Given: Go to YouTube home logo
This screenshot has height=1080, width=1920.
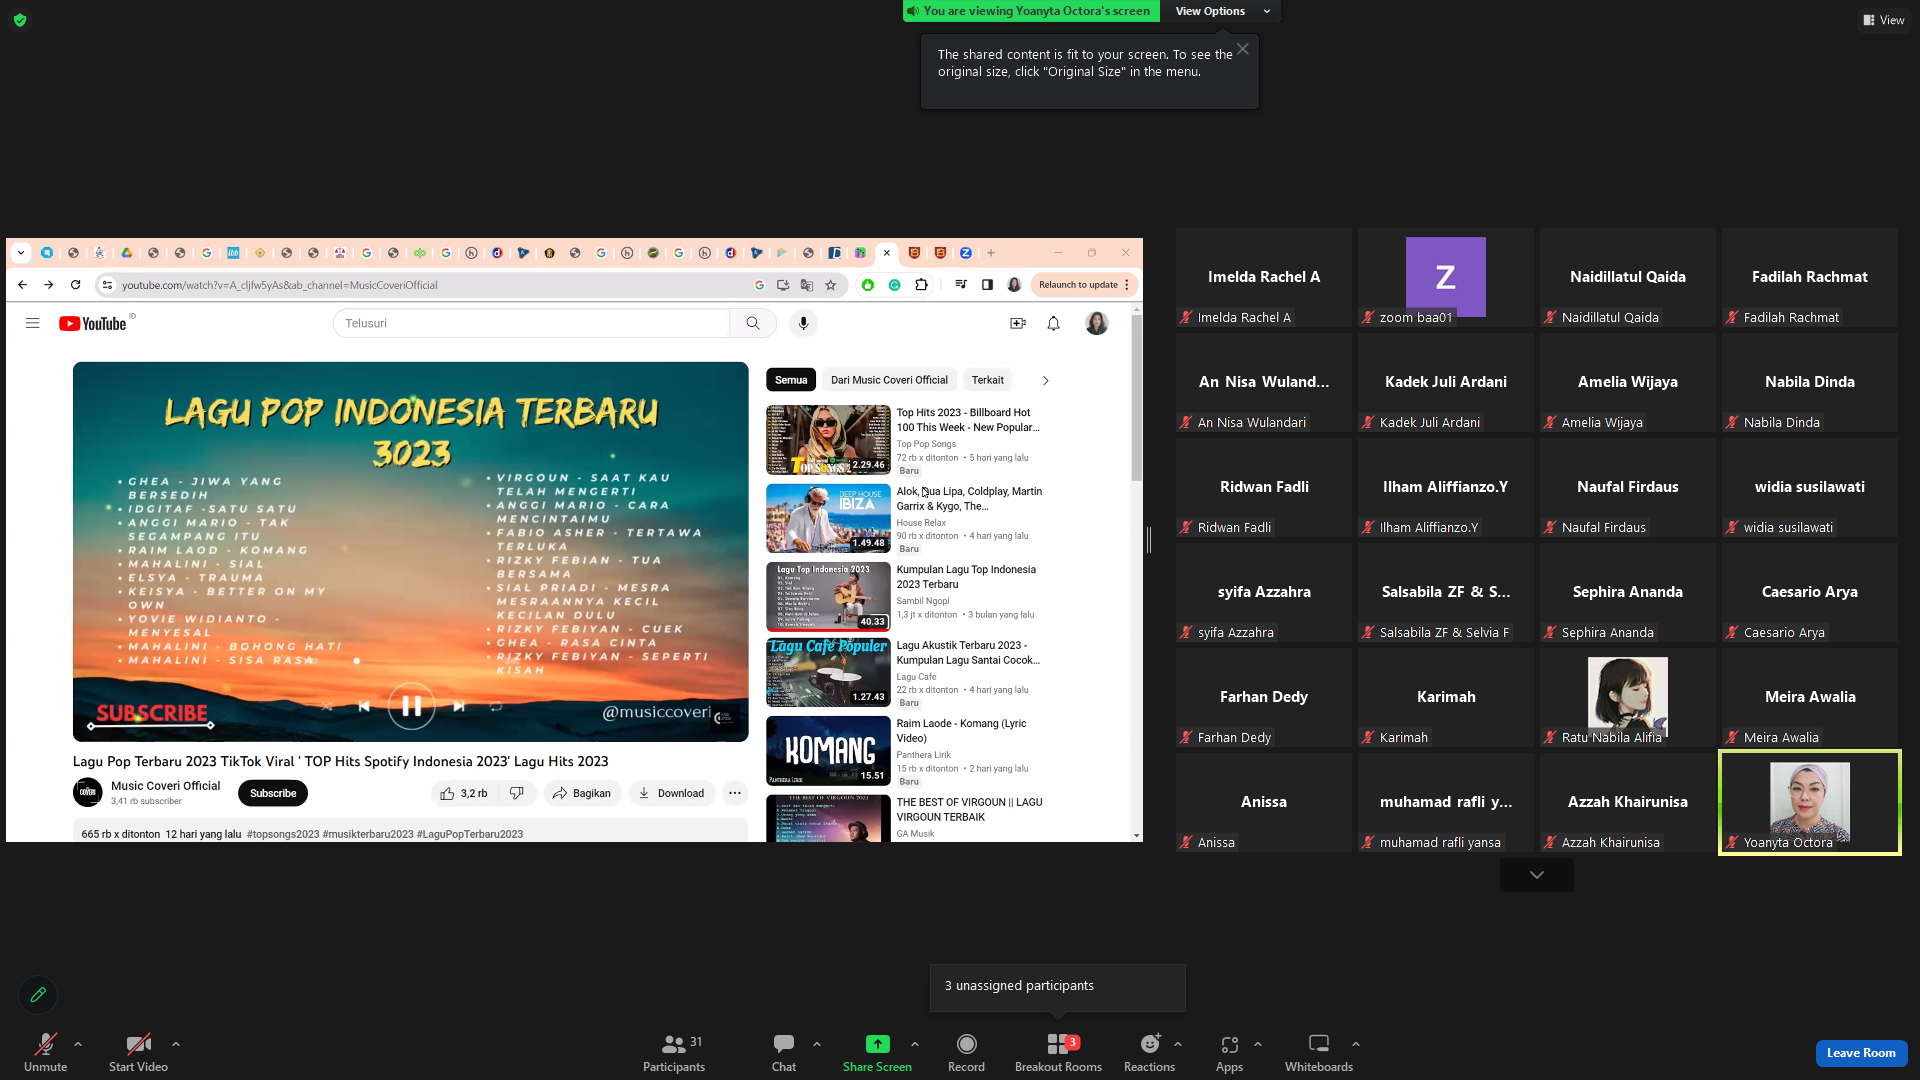Looking at the screenshot, I should point(93,323).
